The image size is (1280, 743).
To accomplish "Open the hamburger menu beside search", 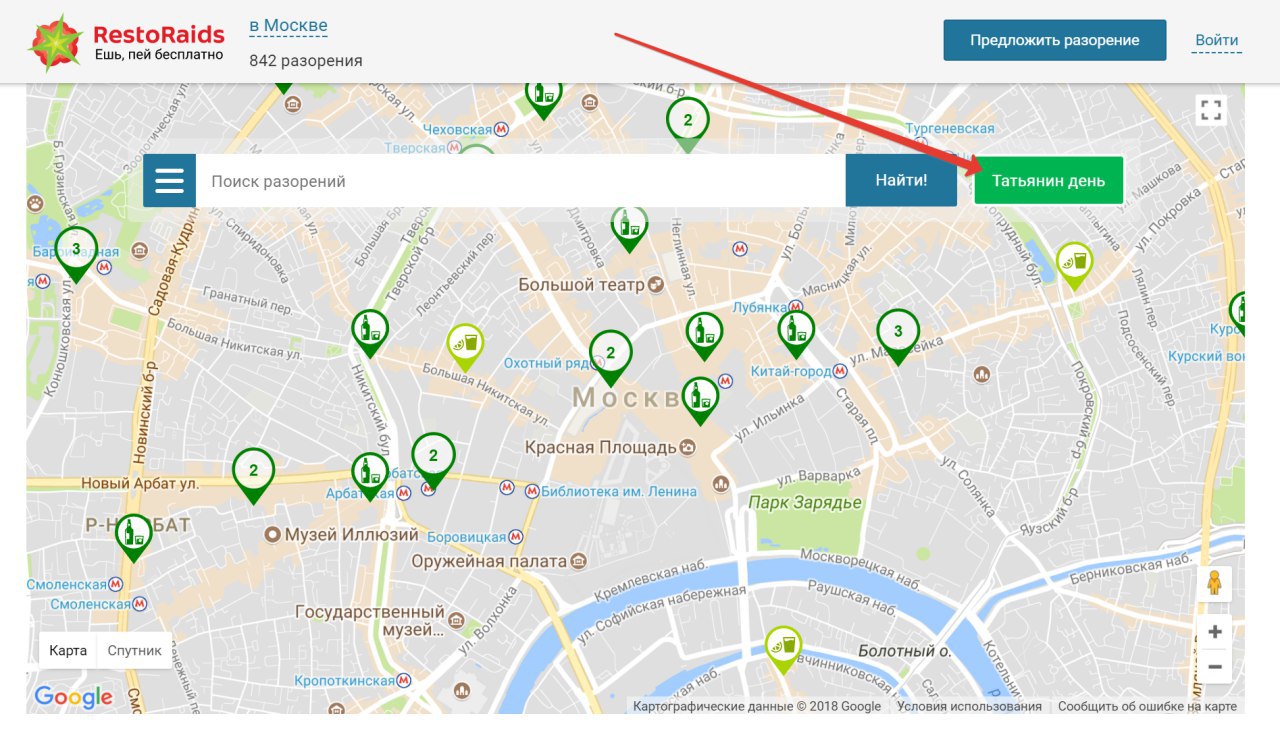I will (169, 181).
